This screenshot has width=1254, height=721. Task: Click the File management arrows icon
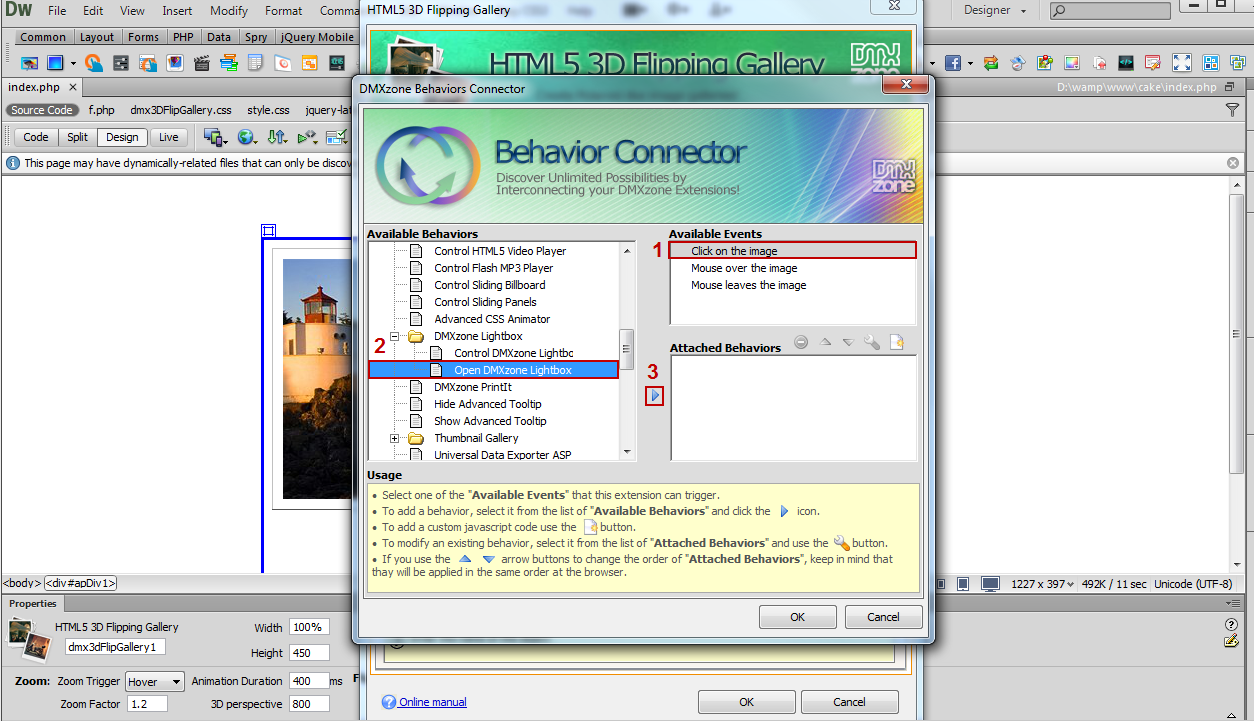(277, 137)
